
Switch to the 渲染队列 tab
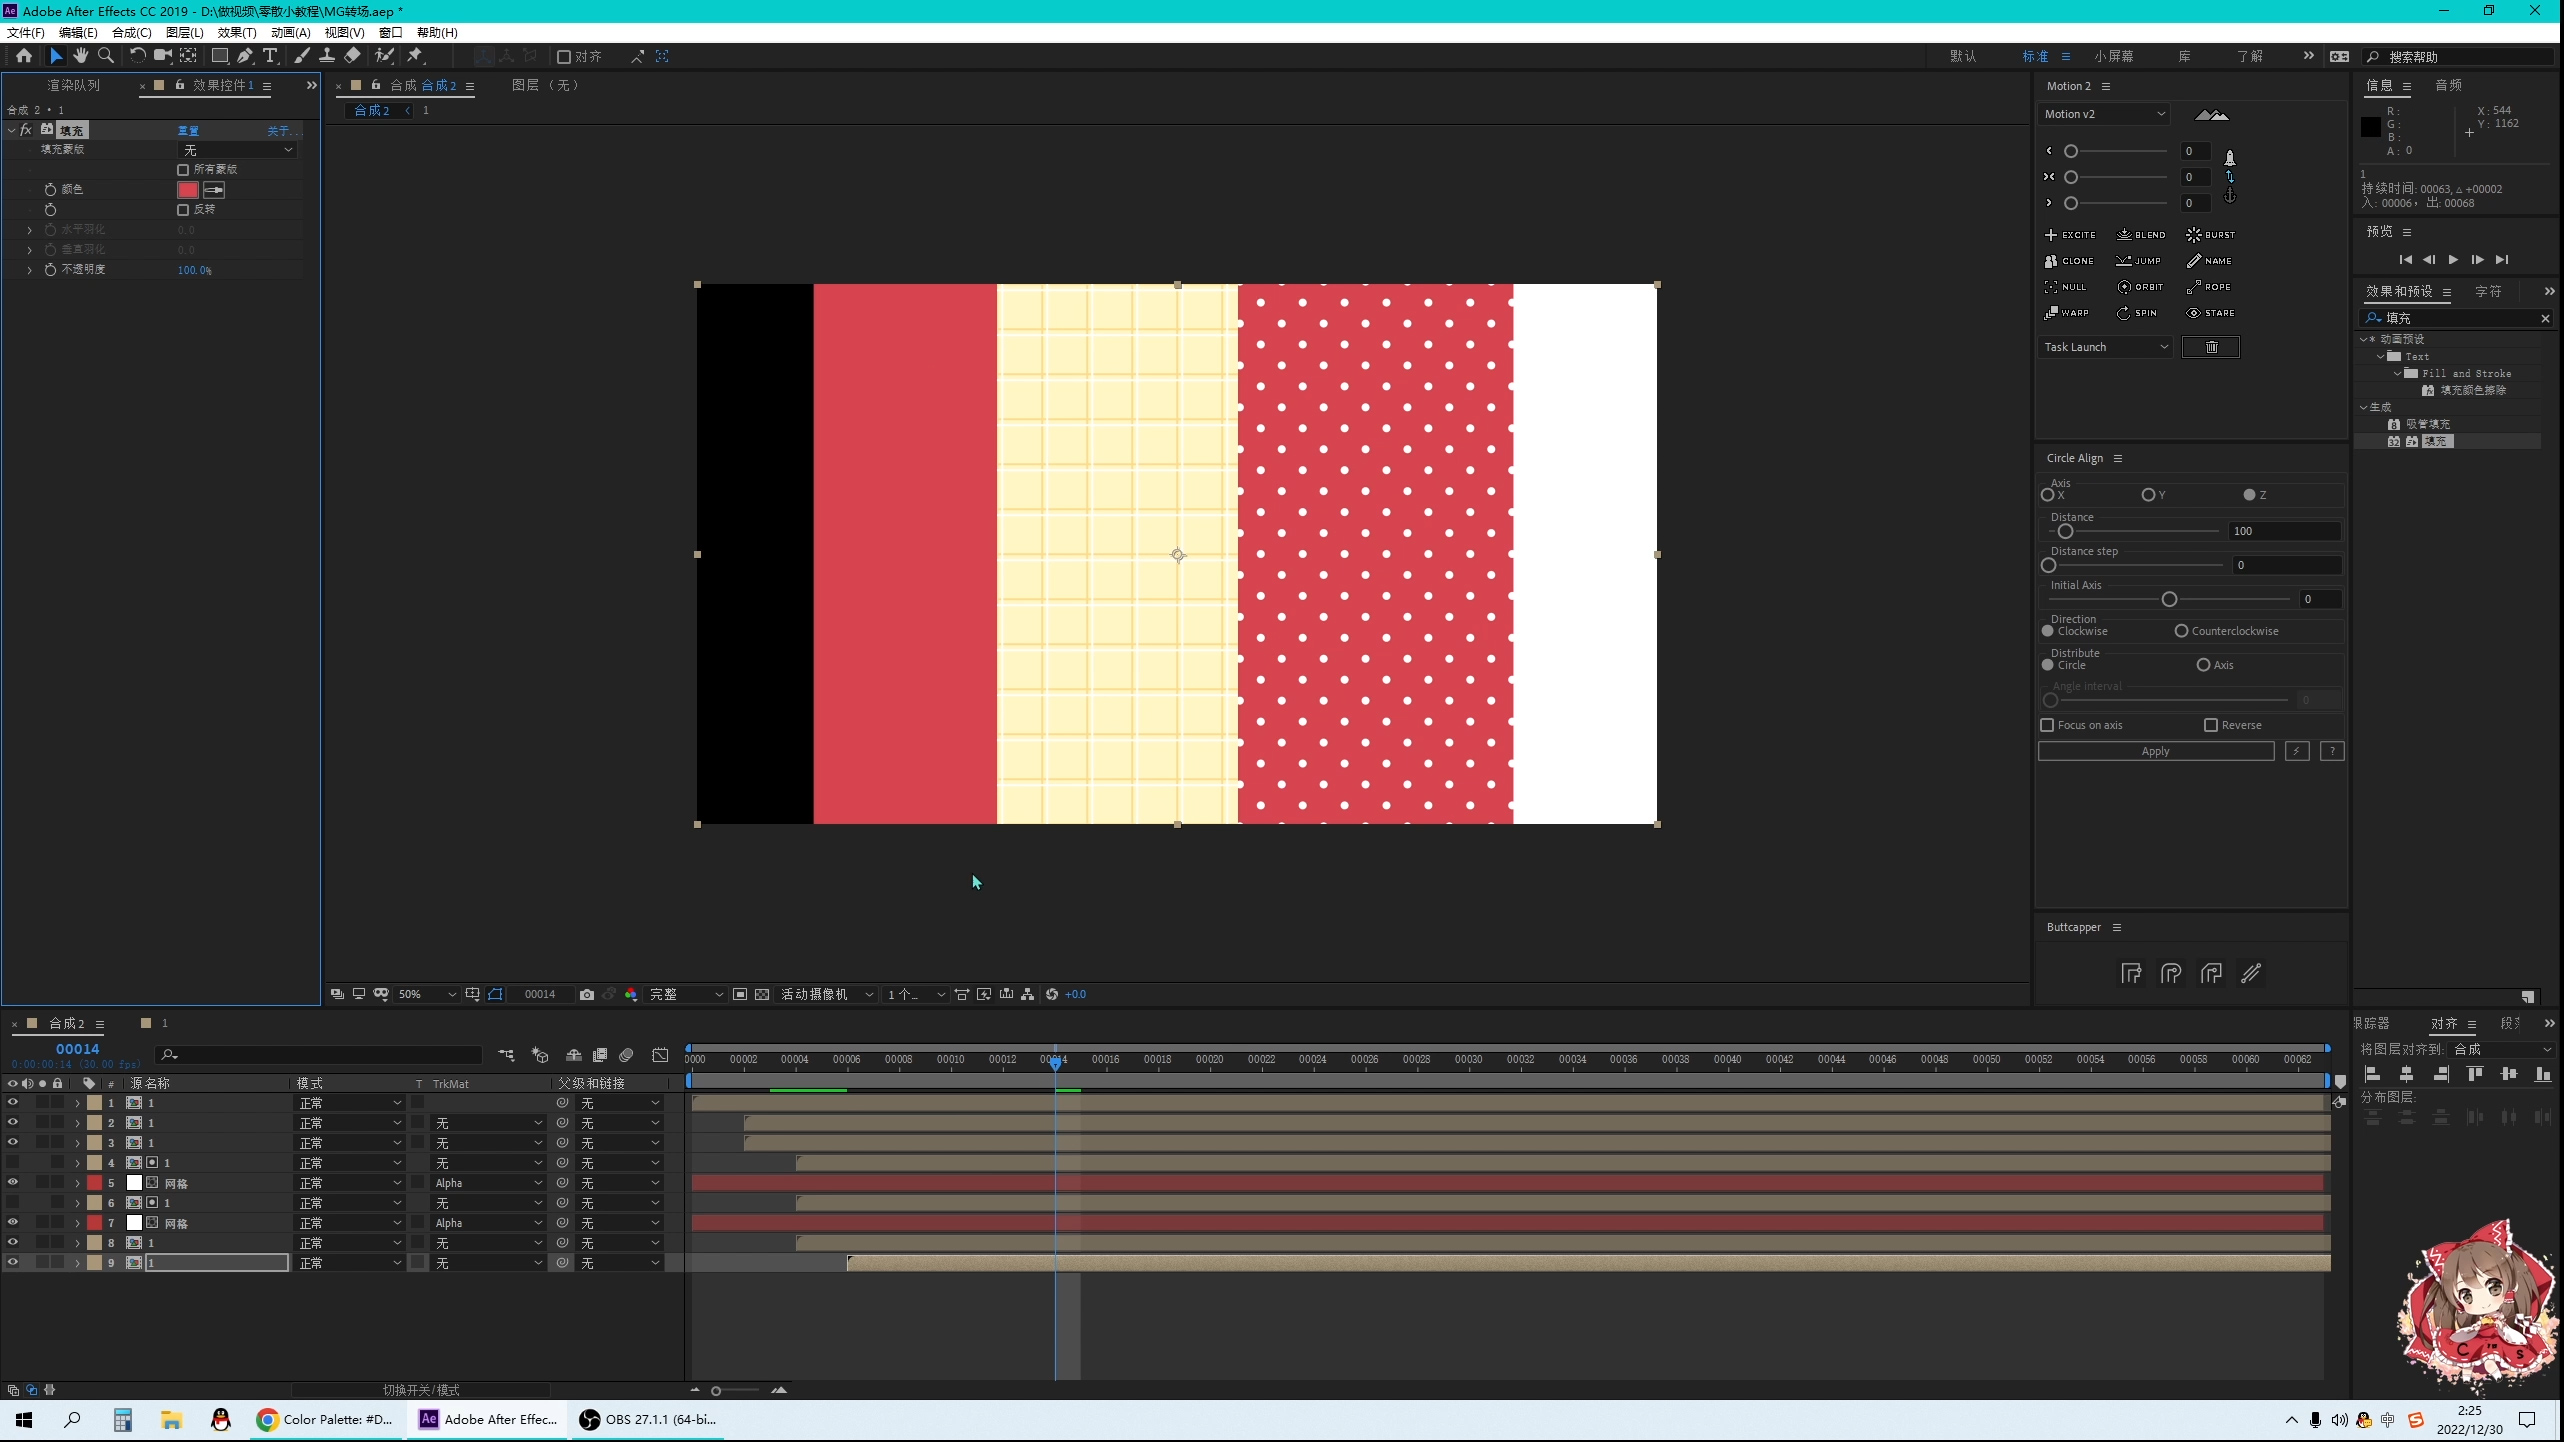(74, 85)
